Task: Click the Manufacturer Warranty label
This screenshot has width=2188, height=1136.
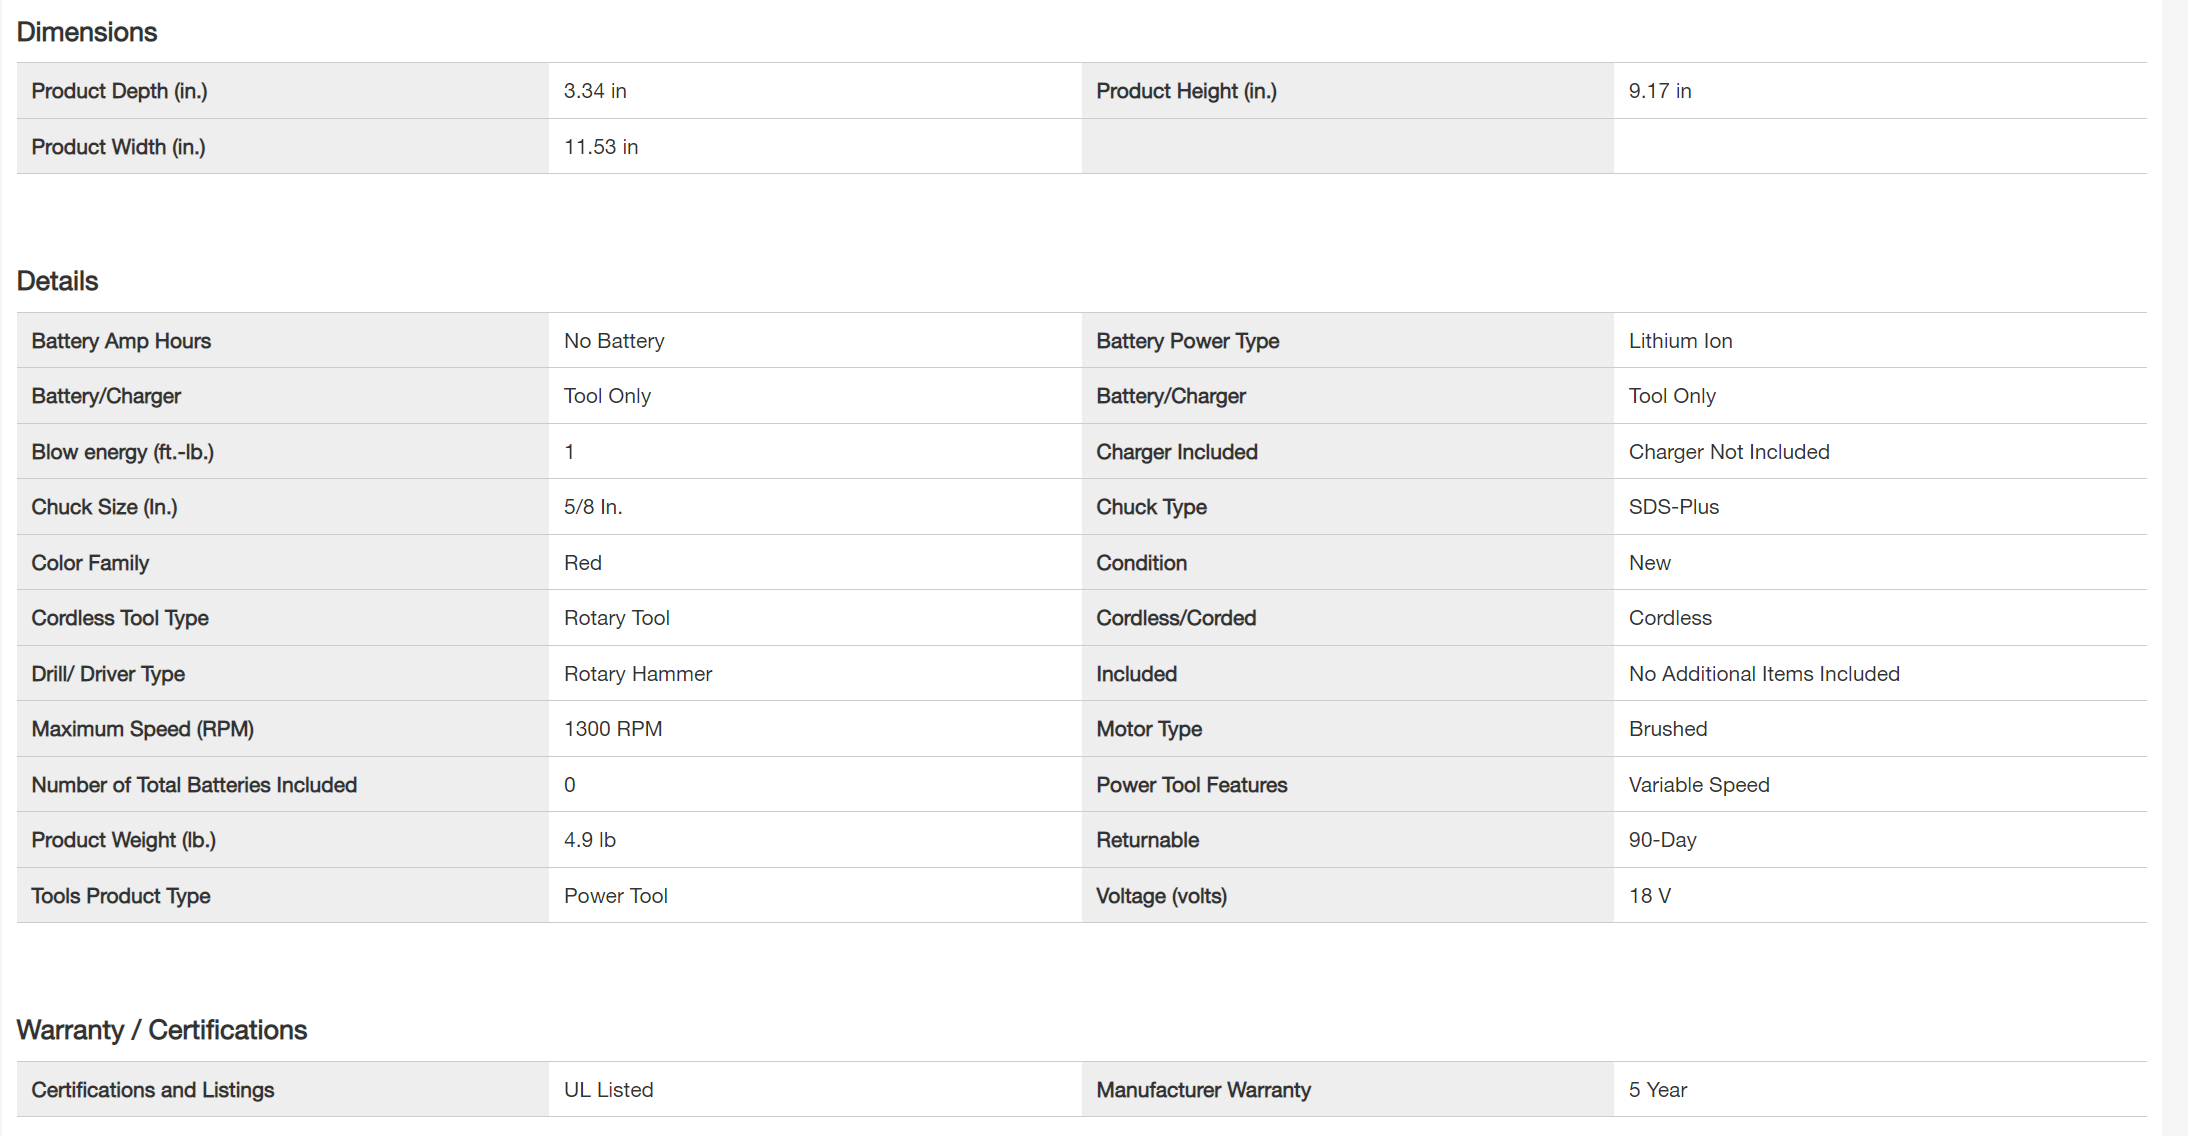Action: [x=1203, y=1090]
